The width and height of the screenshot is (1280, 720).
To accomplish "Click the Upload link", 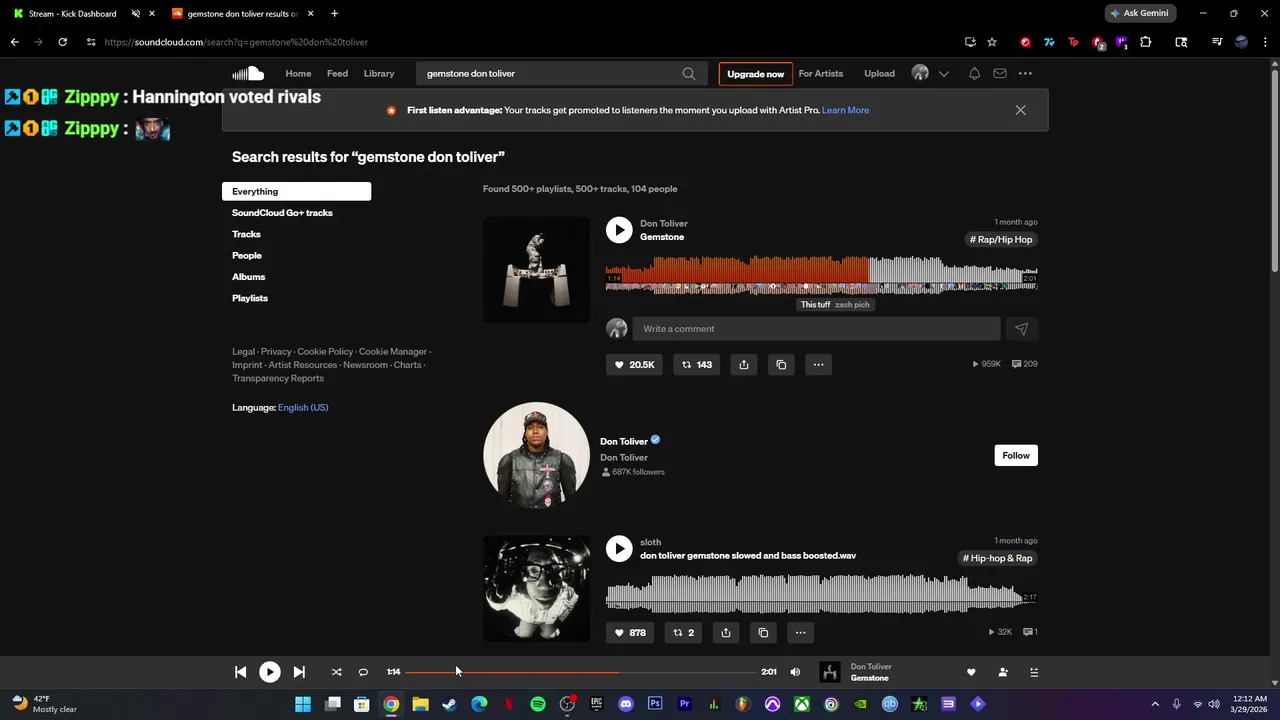I will (x=880, y=73).
